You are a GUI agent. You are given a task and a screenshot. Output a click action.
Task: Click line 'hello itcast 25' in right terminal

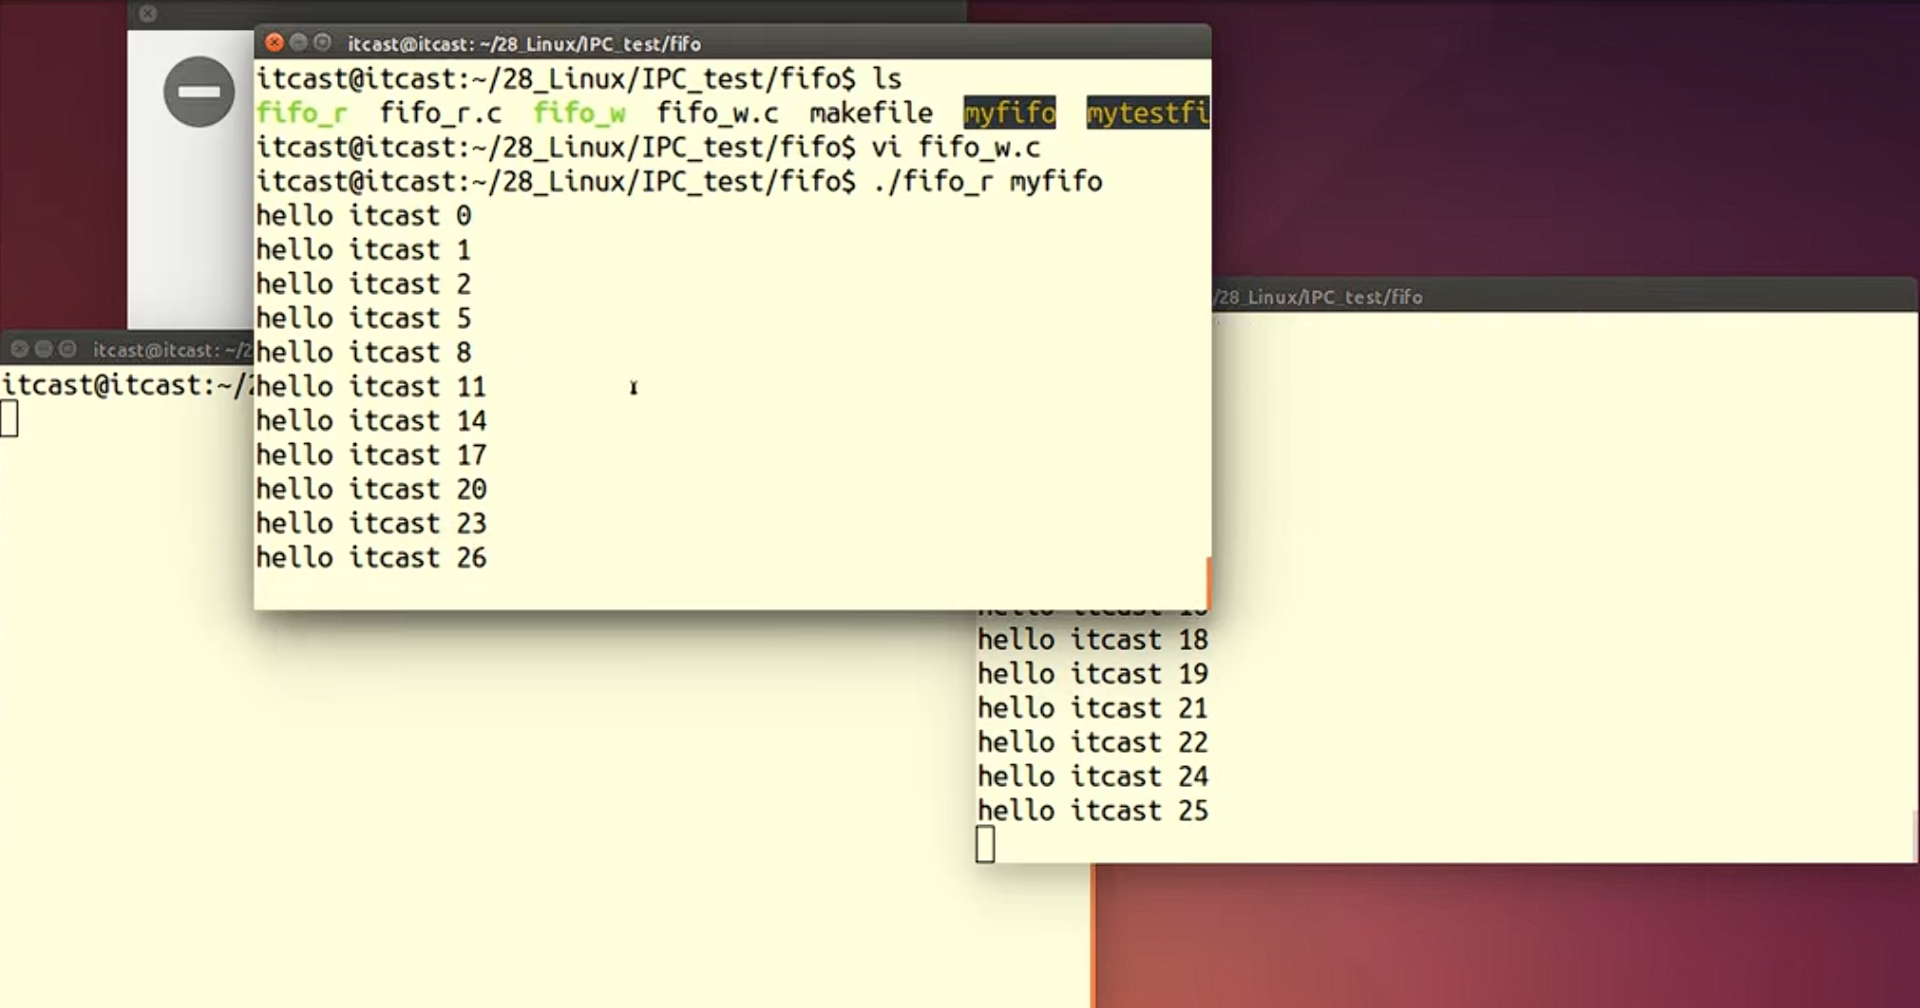[x=1093, y=811]
